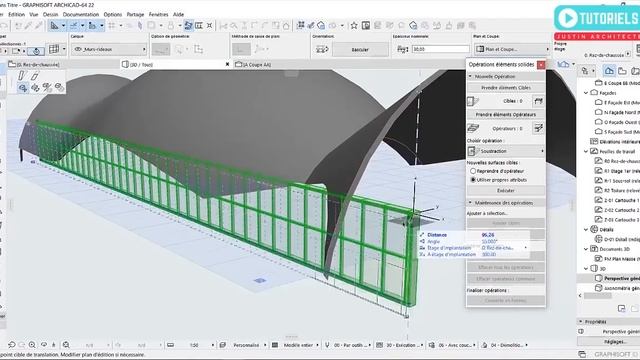The image size is (640, 360).
Task: Click the Basculer button
Action: [x=360, y=49]
